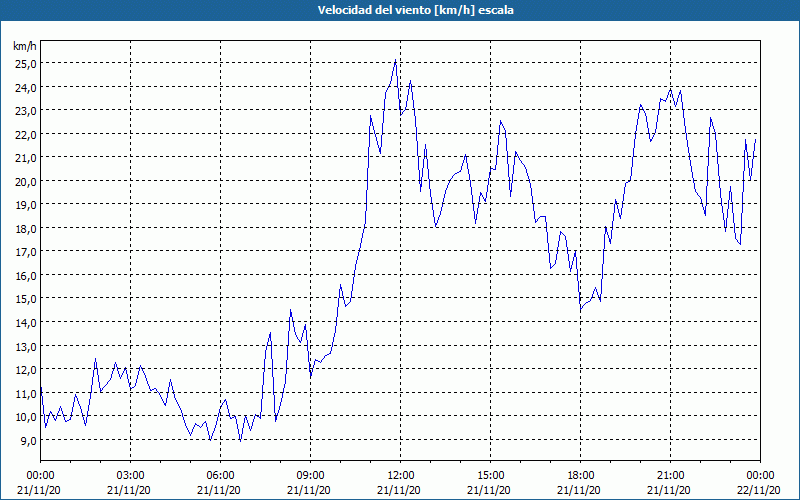The height and width of the screenshot is (500, 800).
Task: Click the 24,0 y-axis label
Action: pos(25,88)
